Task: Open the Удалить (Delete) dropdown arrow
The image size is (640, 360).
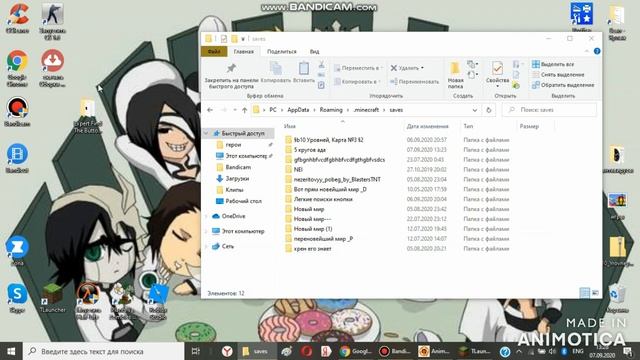Action: coord(422,68)
